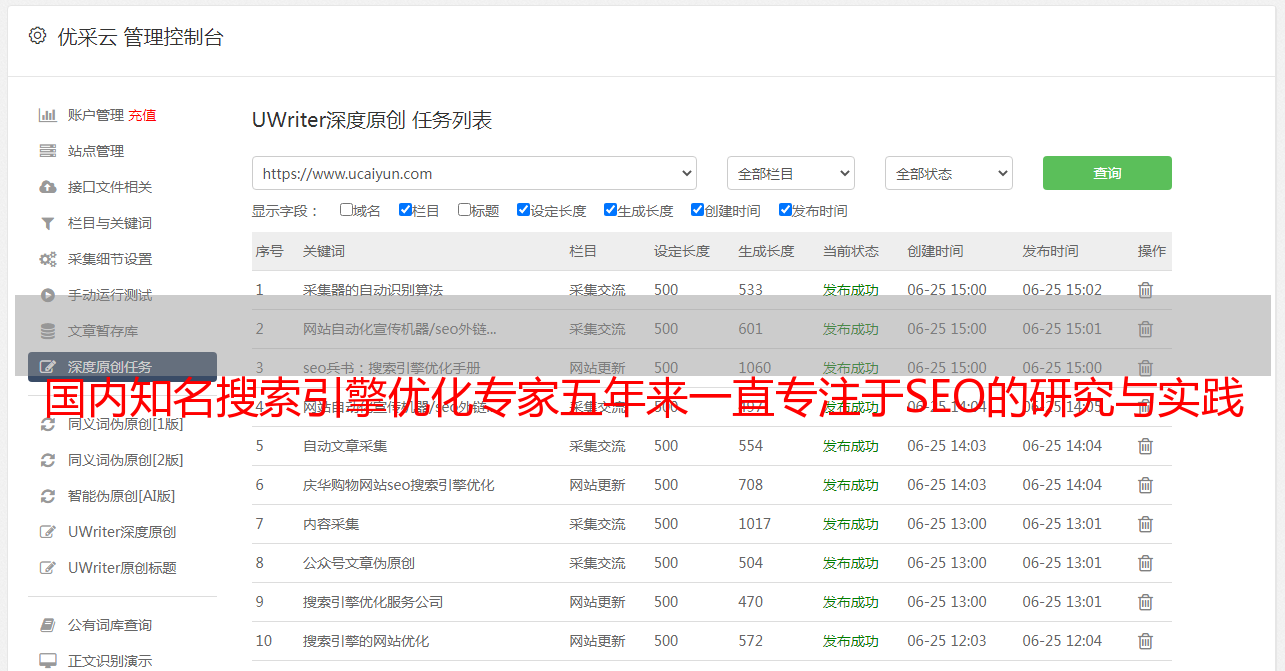Click the 公有词库查询 book icon

pyautogui.click(x=47, y=625)
